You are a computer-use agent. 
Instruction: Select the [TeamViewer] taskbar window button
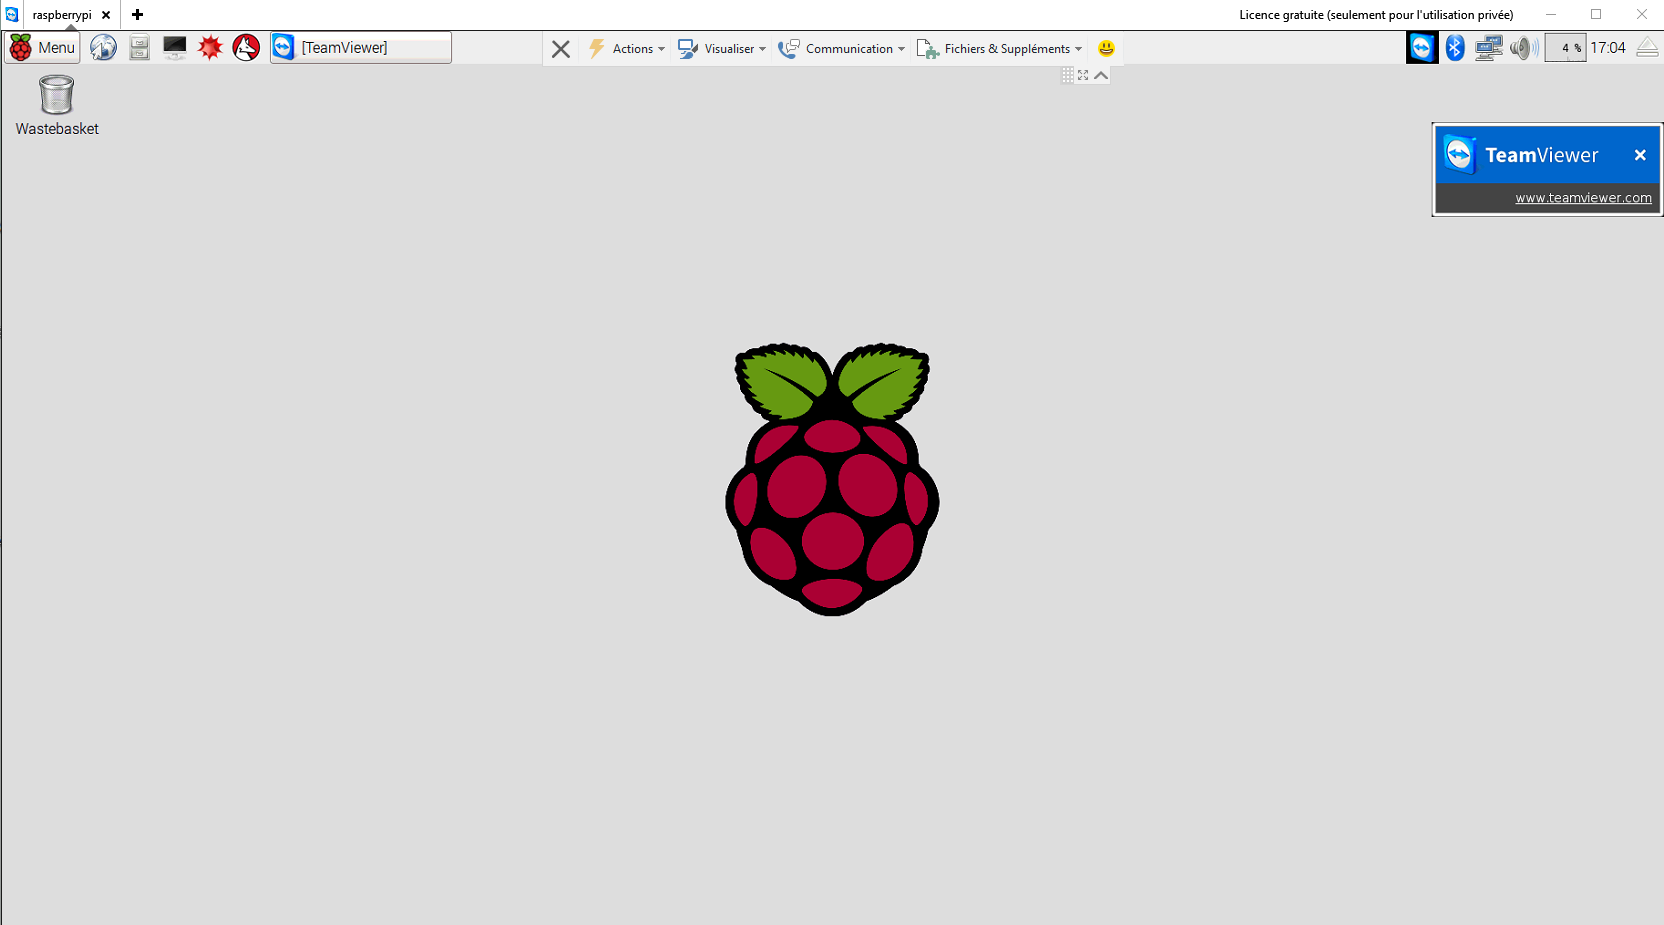pos(361,47)
